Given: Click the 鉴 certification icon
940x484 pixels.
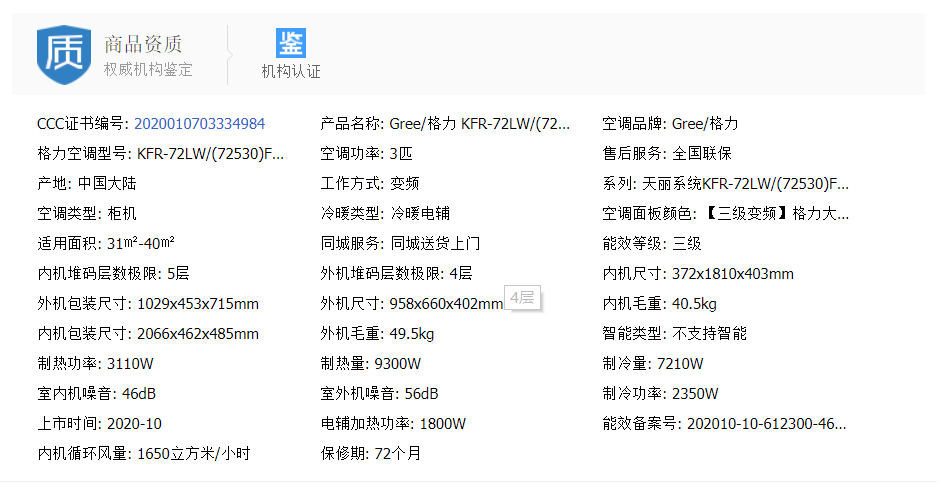Looking at the screenshot, I should pos(291,43).
